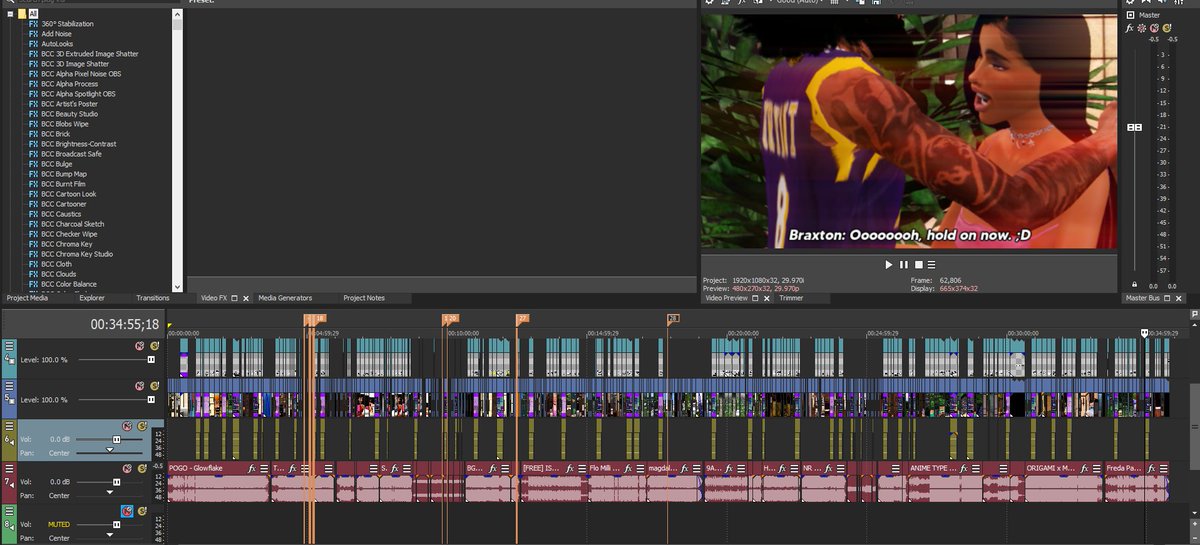1200x545 pixels.
Task: Mute audio track 6
Action: pos(127,426)
